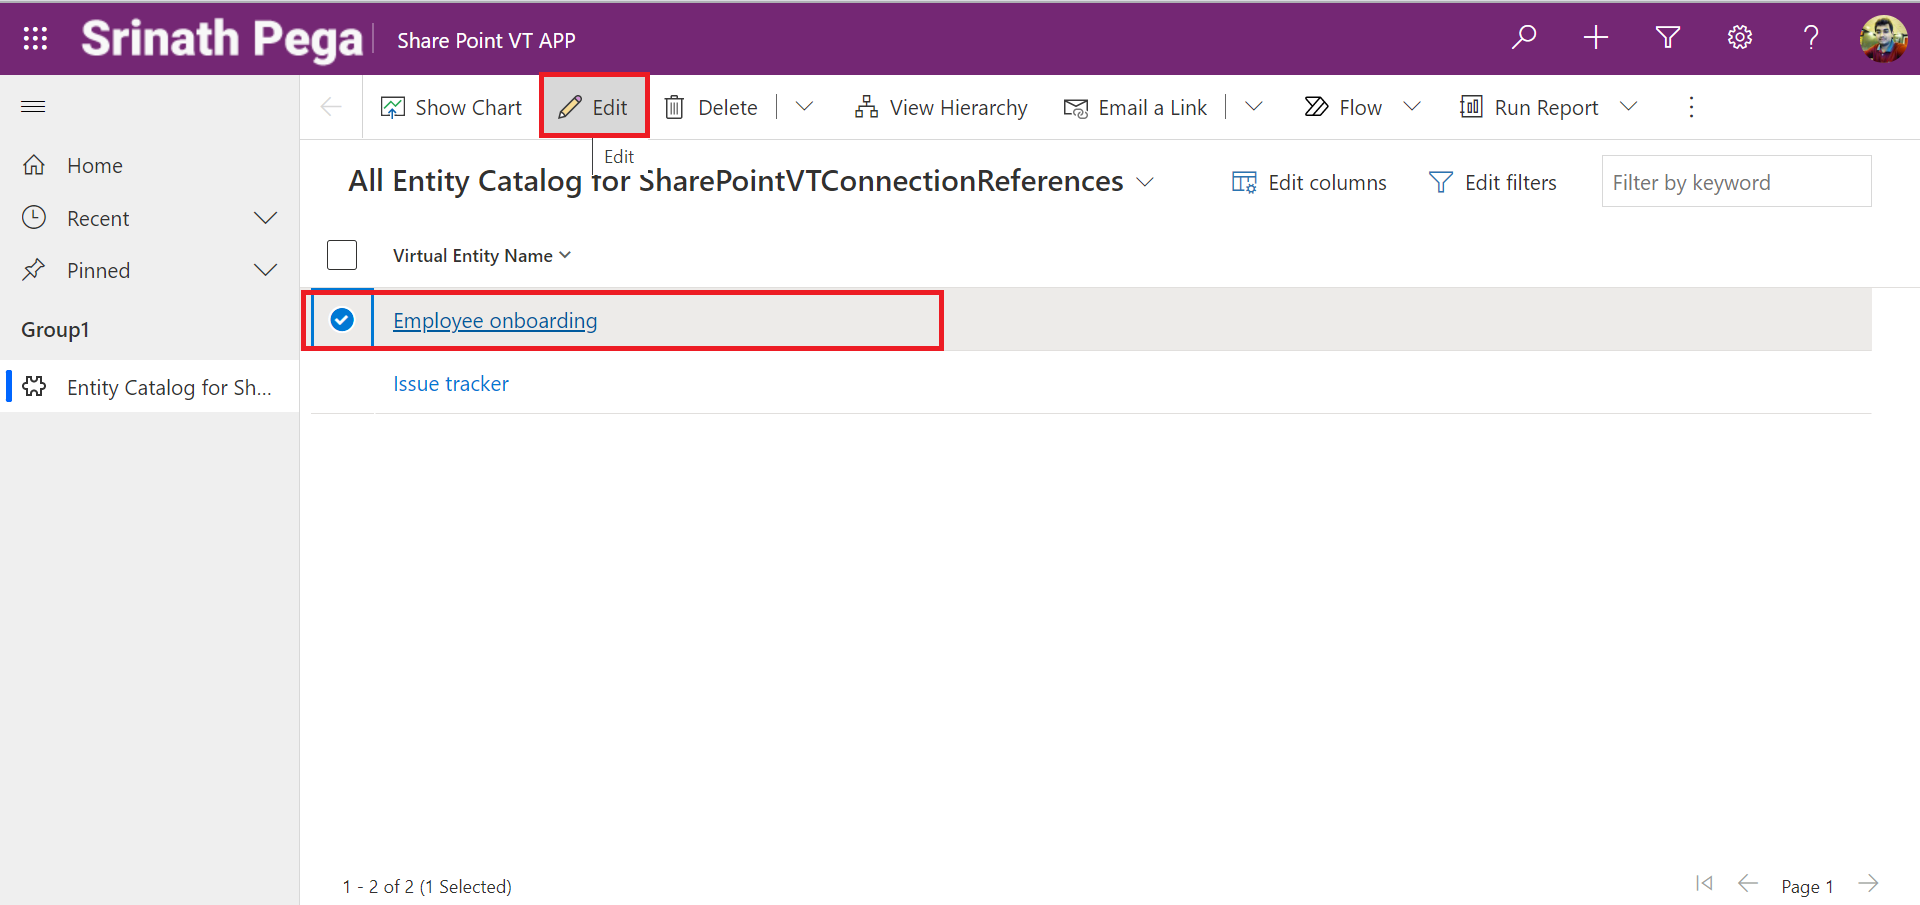The width and height of the screenshot is (1920, 905).
Task: Click the plus icon to create new record
Action: (x=1596, y=38)
